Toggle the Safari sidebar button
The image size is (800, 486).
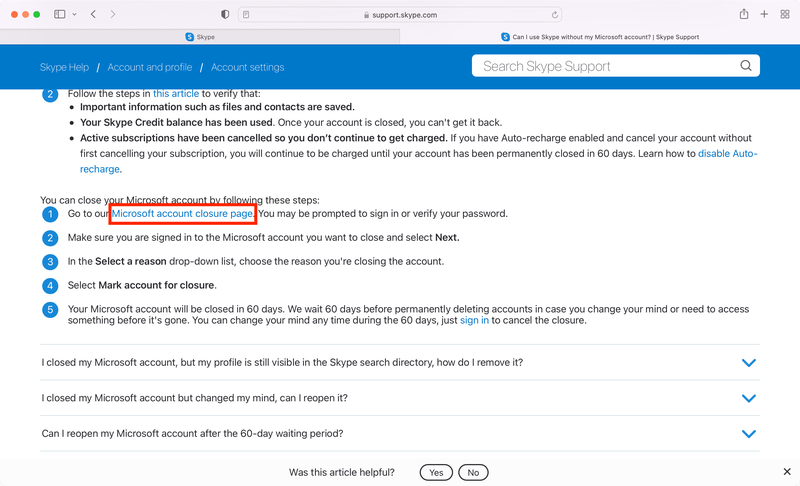pos(60,14)
